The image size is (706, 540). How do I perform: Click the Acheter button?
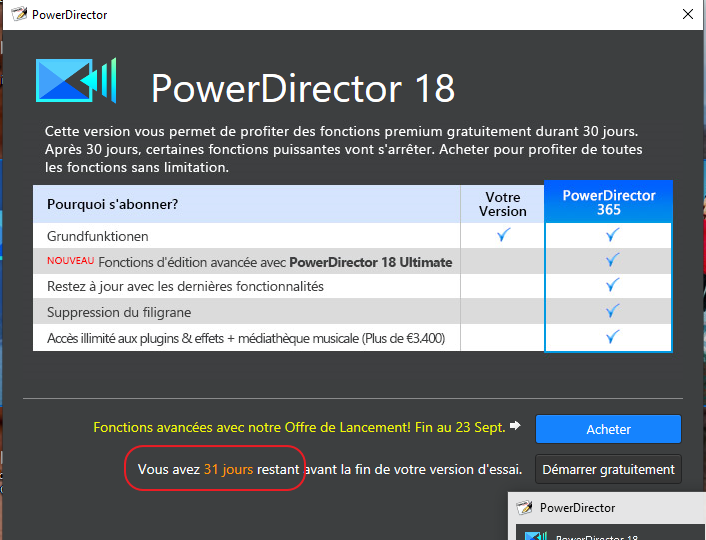coord(608,429)
